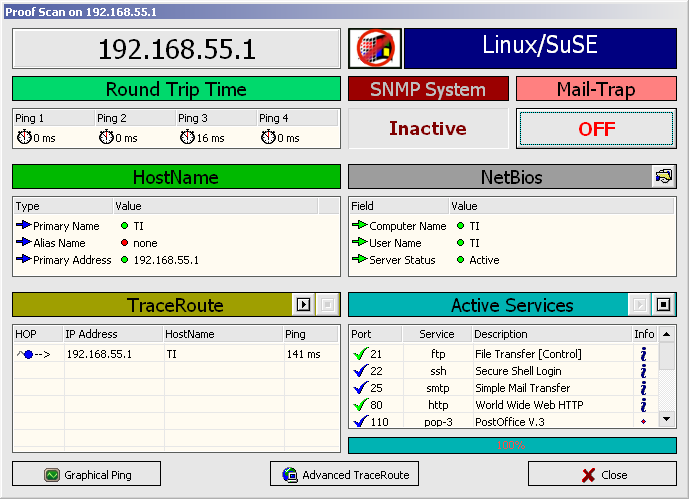Sort services by Service column header
Screen dimensions: 689x499
[x=437, y=334]
